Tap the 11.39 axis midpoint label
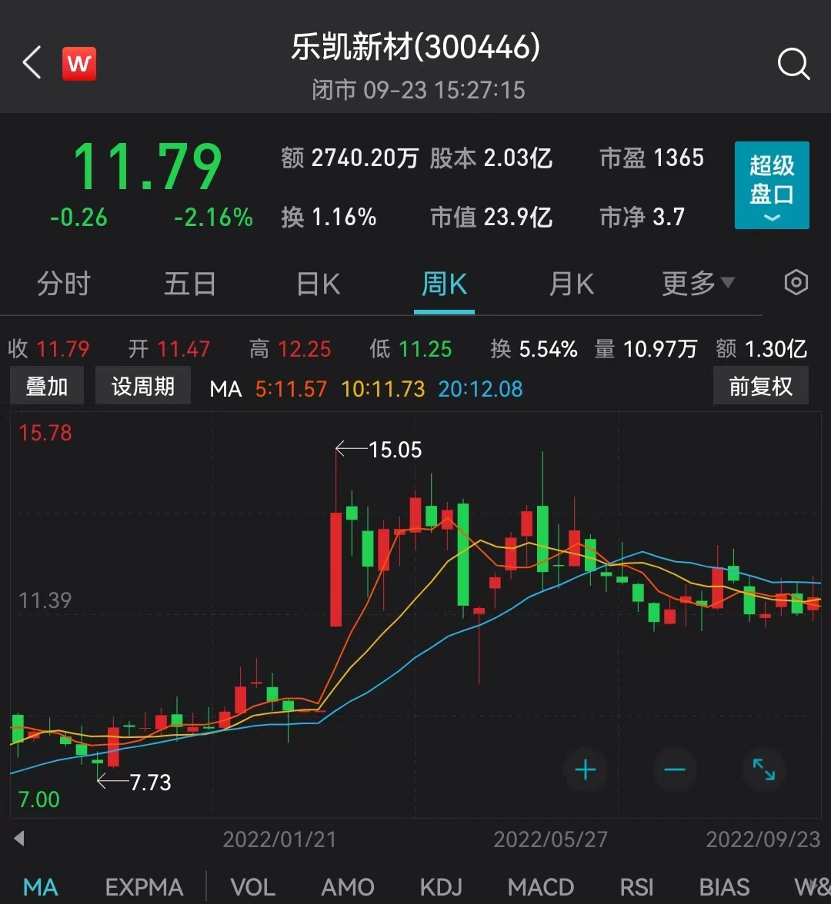832x904 pixels. coord(46,601)
